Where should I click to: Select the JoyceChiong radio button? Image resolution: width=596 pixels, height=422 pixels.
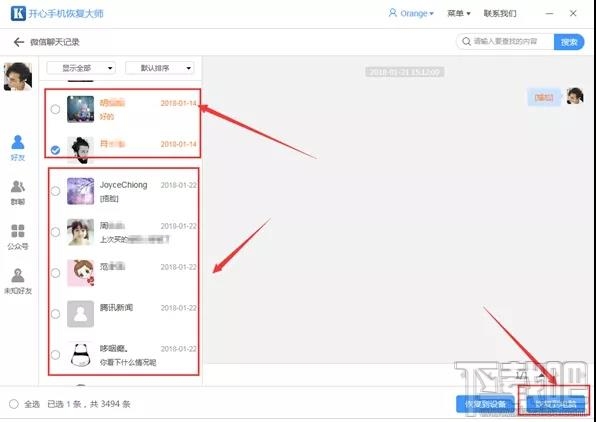click(55, 191)
